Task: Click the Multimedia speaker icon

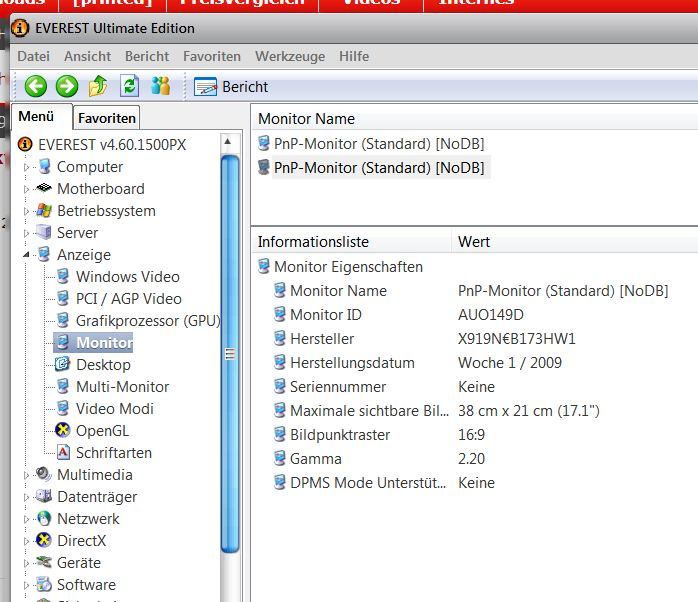Action: 44,474
